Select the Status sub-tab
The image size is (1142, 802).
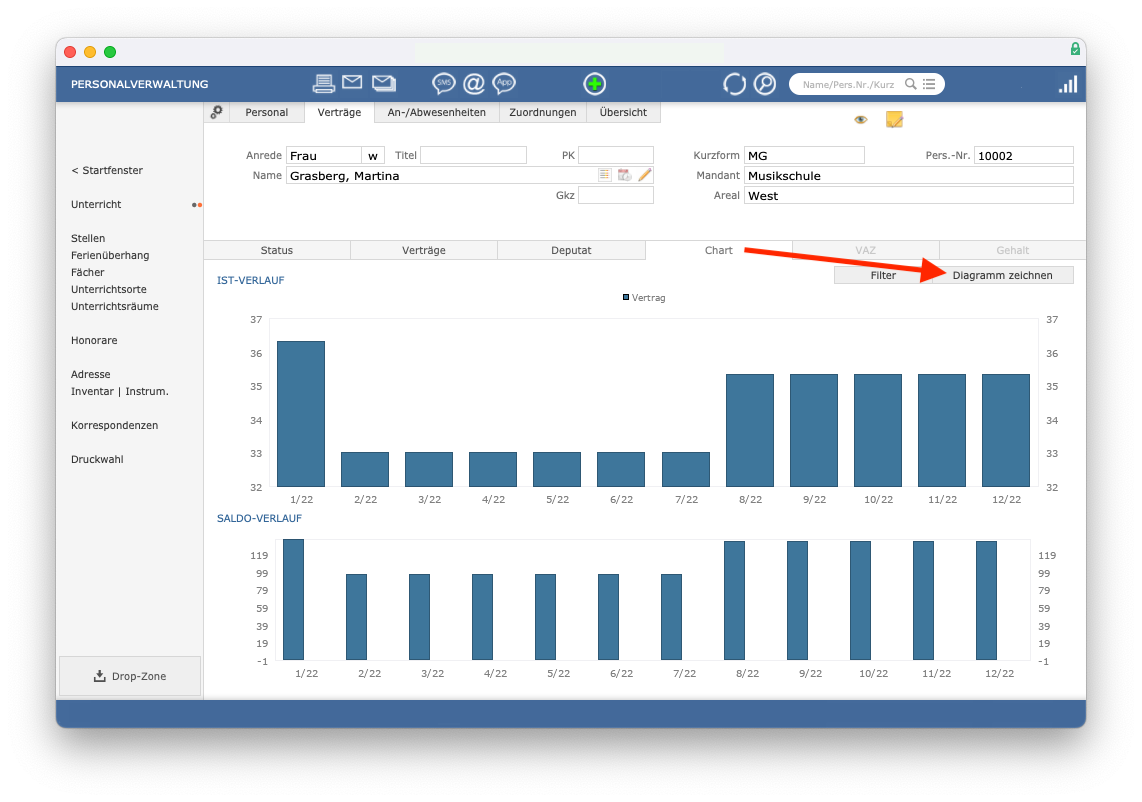277,250
